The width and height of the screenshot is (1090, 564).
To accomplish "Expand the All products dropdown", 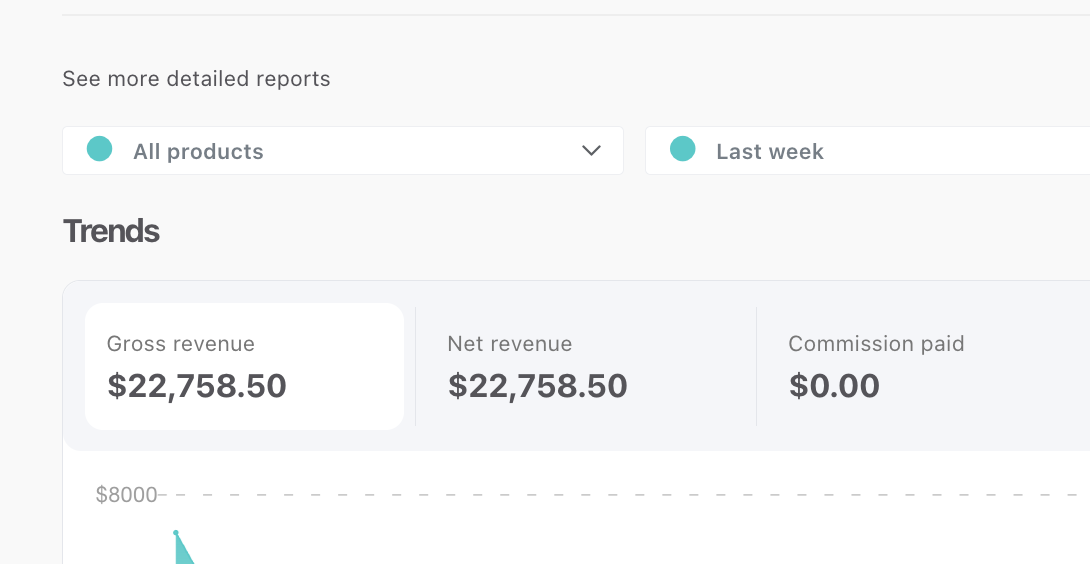I will coord(342,151).
